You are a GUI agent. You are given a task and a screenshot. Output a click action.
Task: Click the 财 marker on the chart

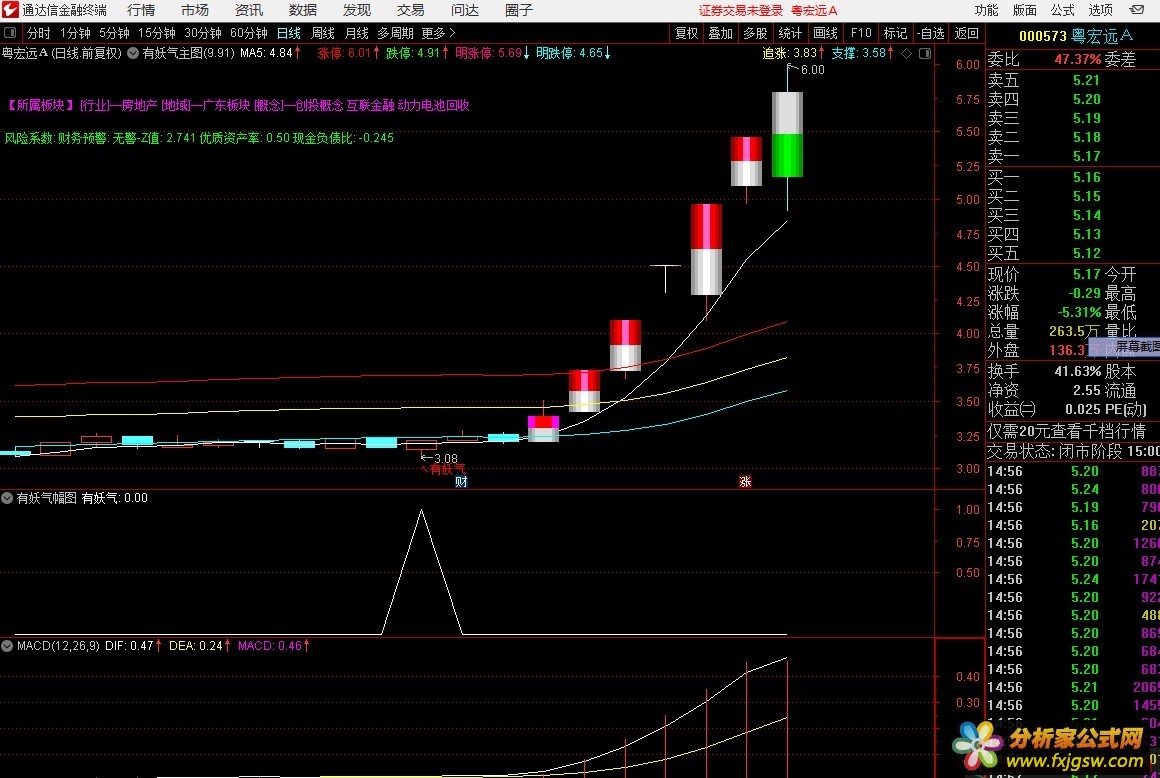pyautogui.click(x=461, y=481)
